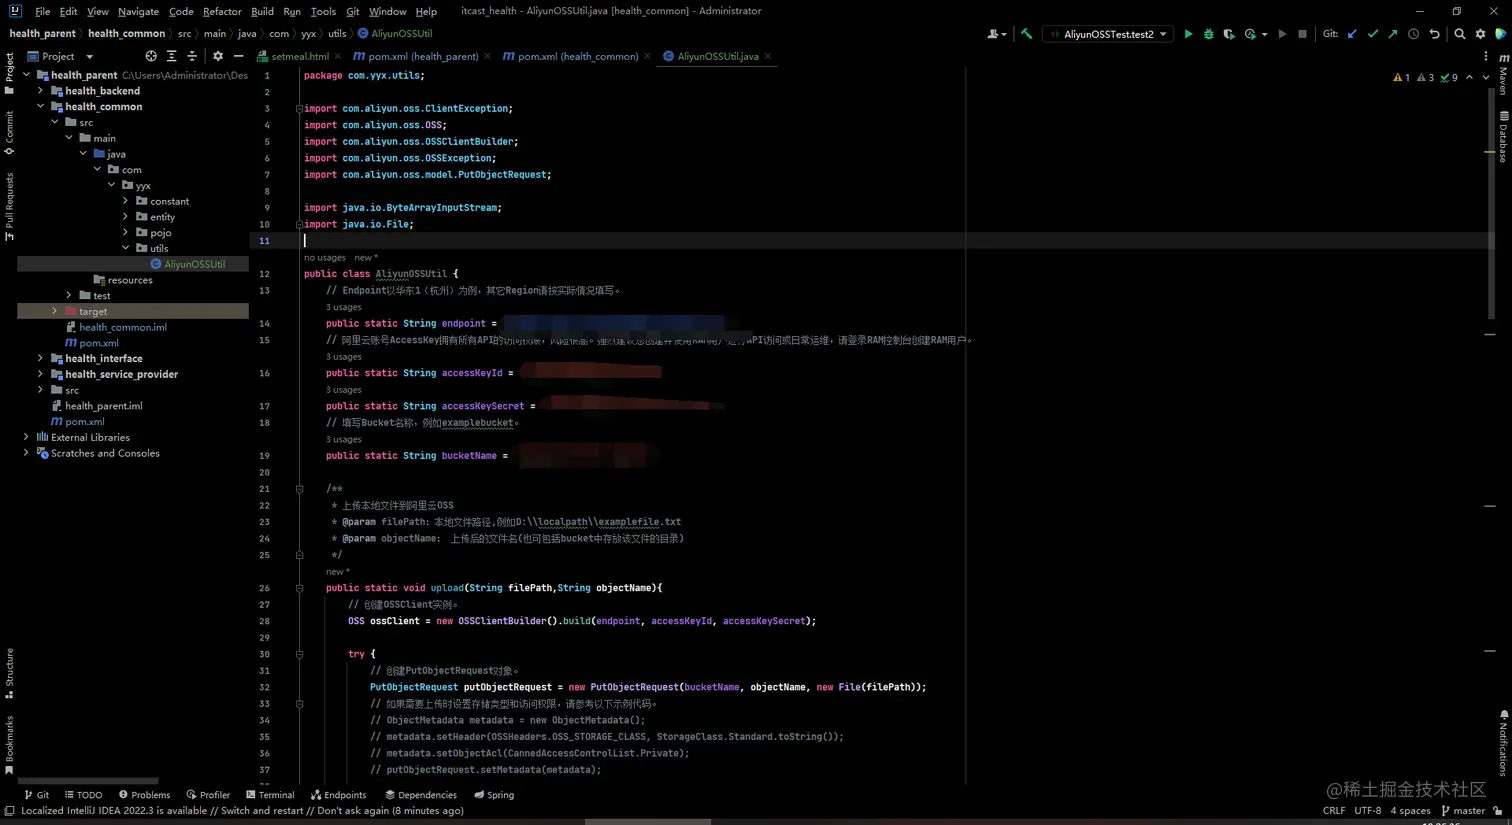This screenshot has width=1512, height=825.
Task: Expand External Libraries node
Action: click(27, 437)
